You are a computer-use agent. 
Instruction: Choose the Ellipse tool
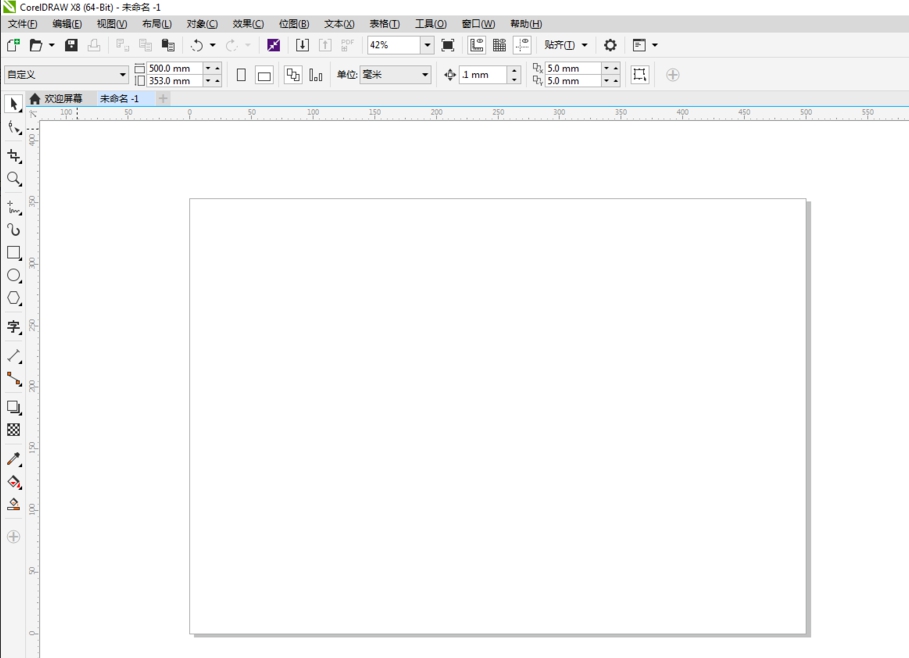[14, 276]
